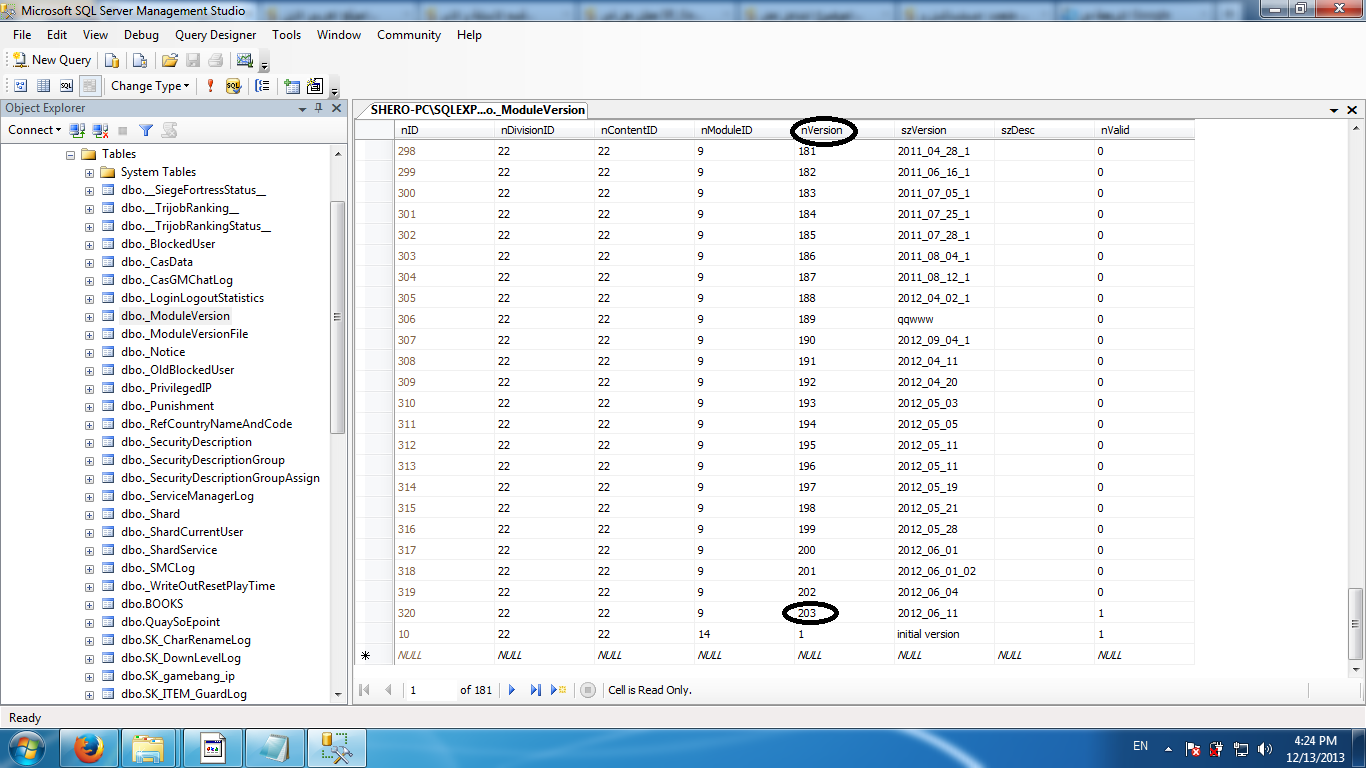The image size is (1366, 768).
Task: Open the Help menu
Action: coord(469,35)
